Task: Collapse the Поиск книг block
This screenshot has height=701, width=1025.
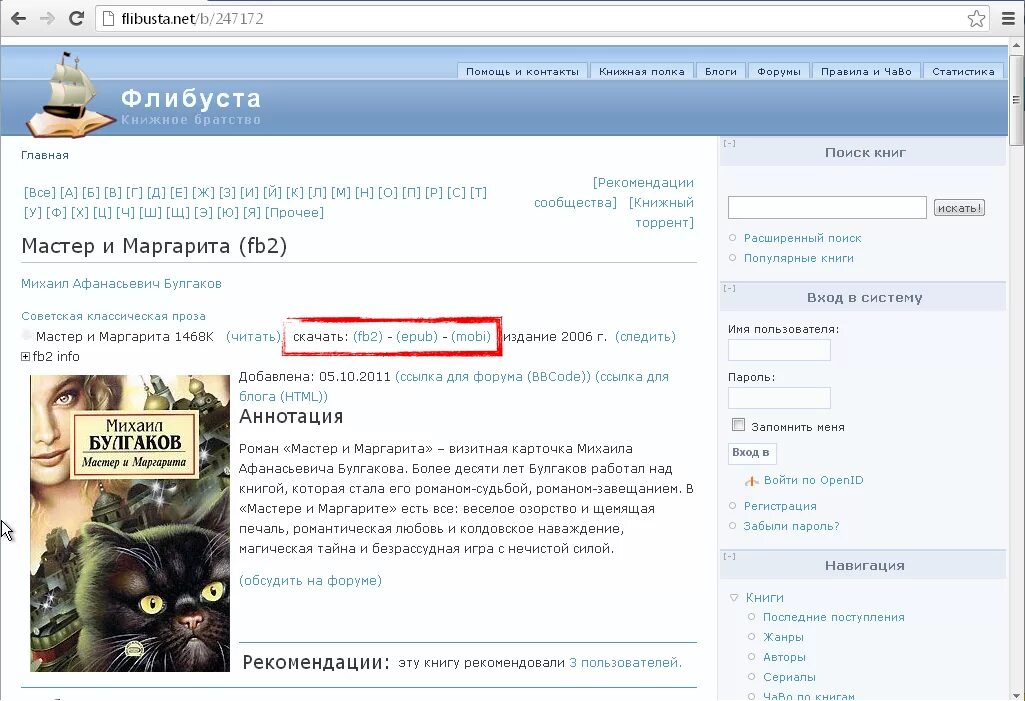Action: tap(730, 143)
